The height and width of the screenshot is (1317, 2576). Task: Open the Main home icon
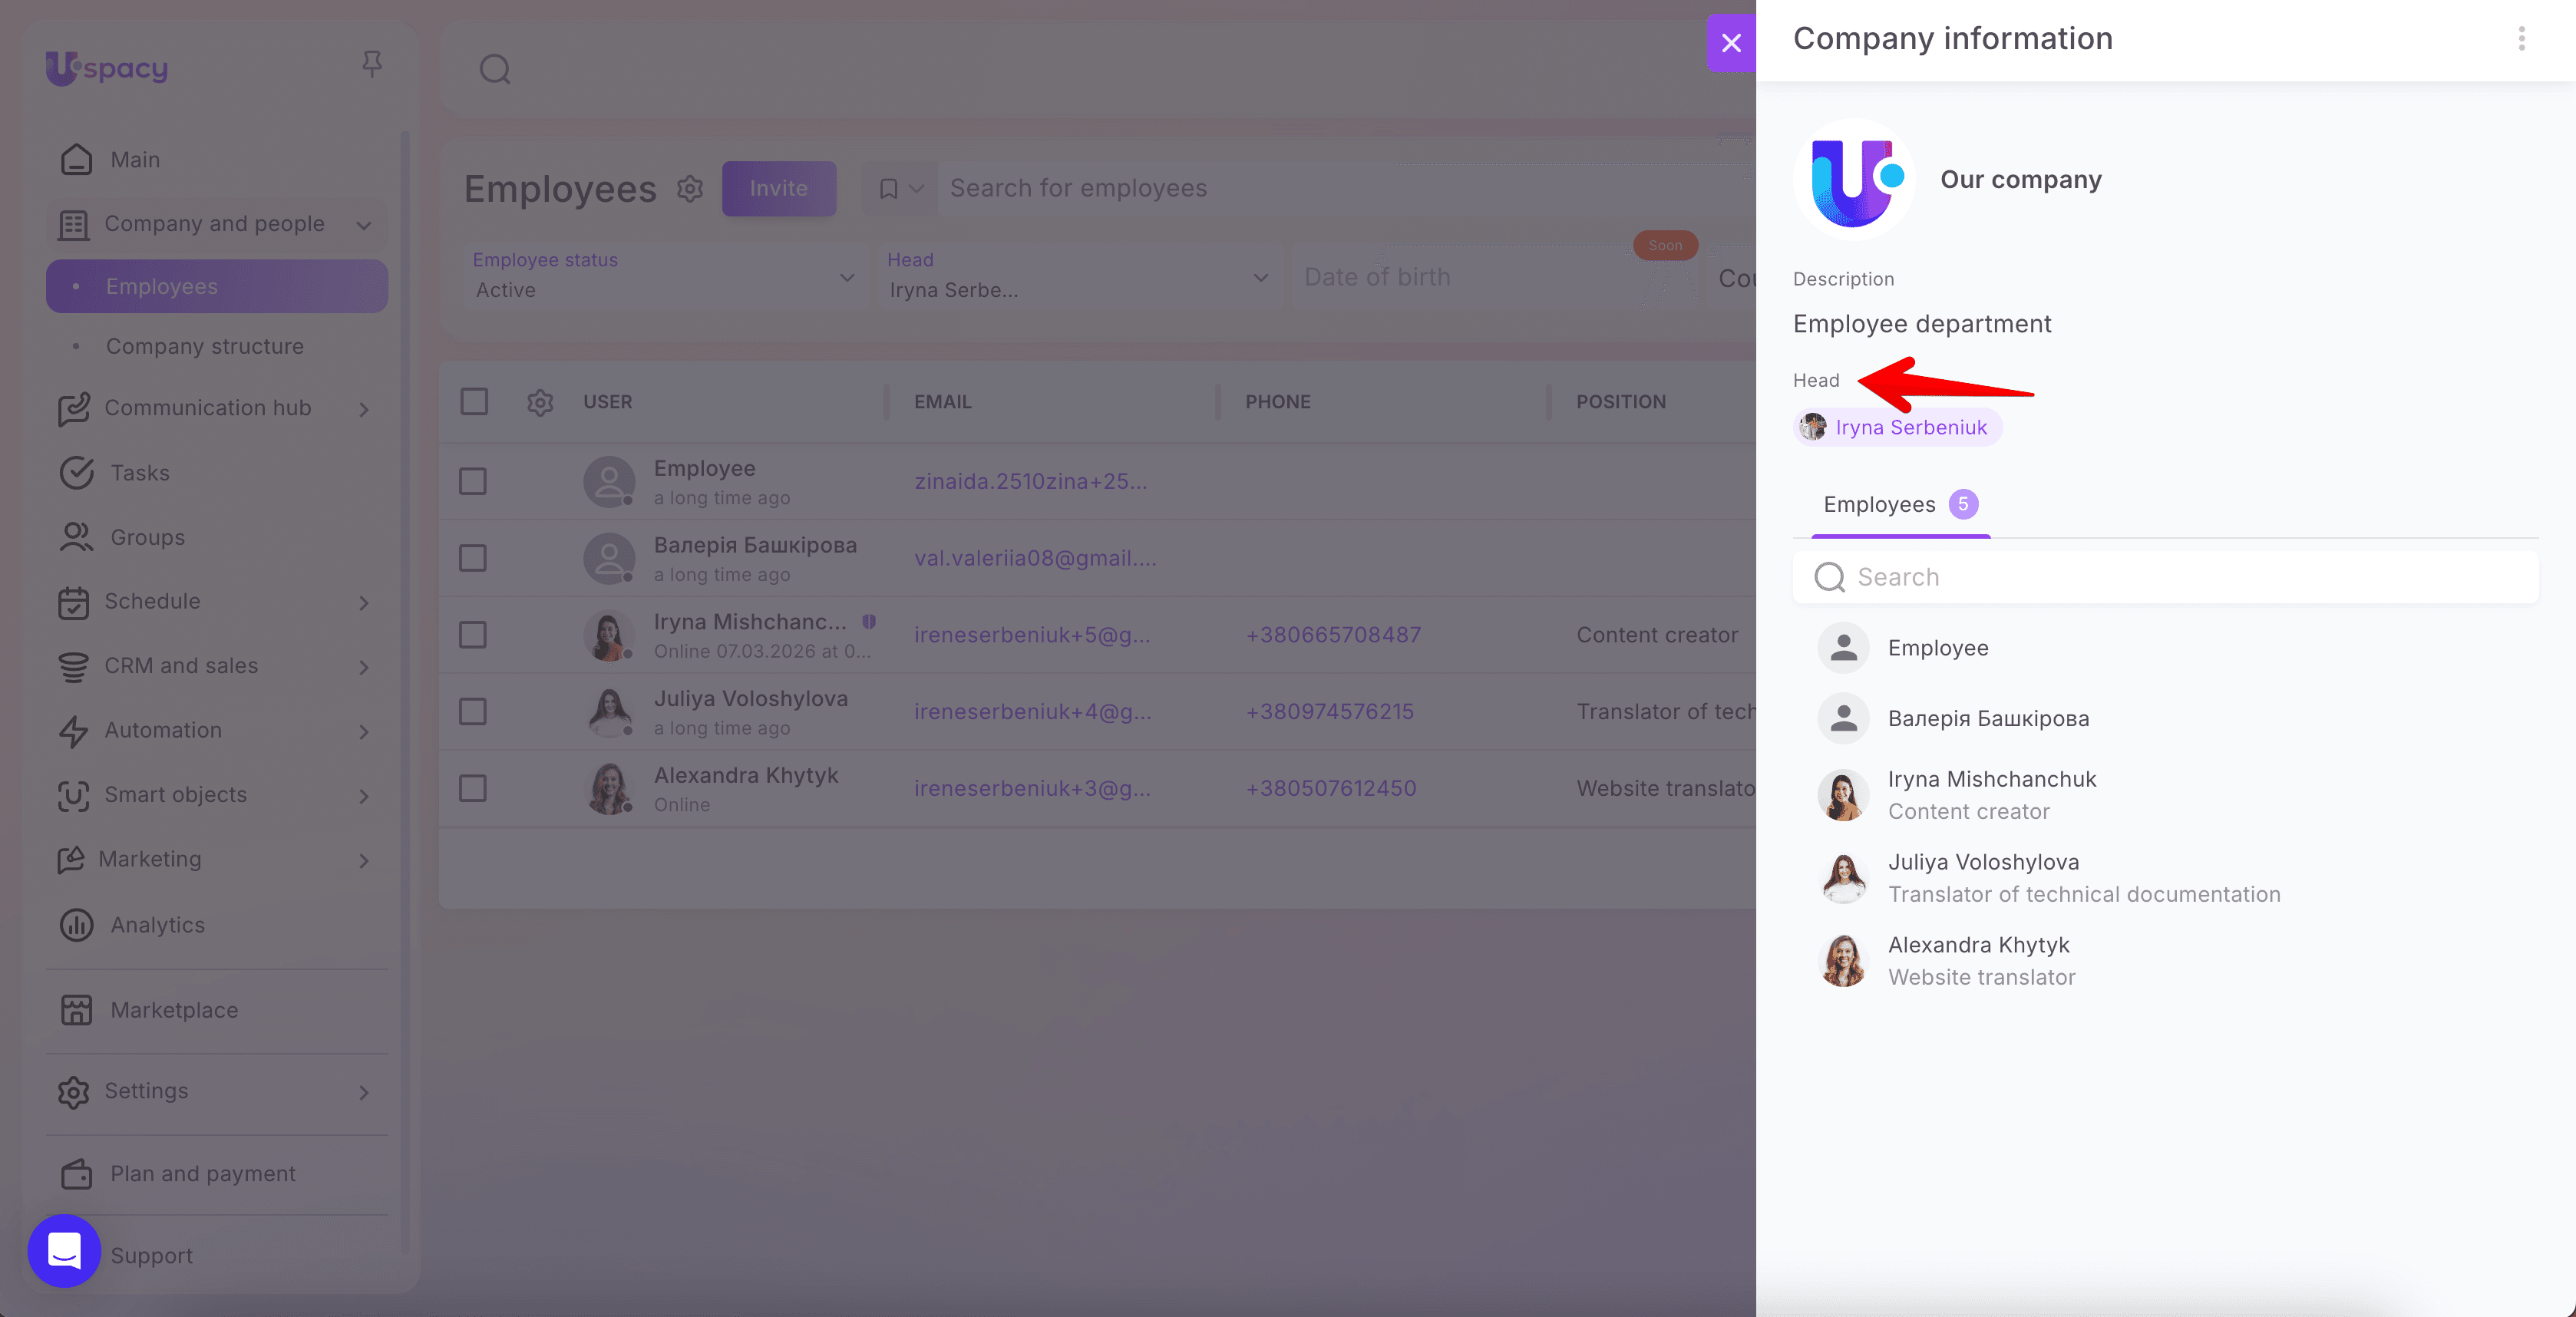click(x=76, y=160)
